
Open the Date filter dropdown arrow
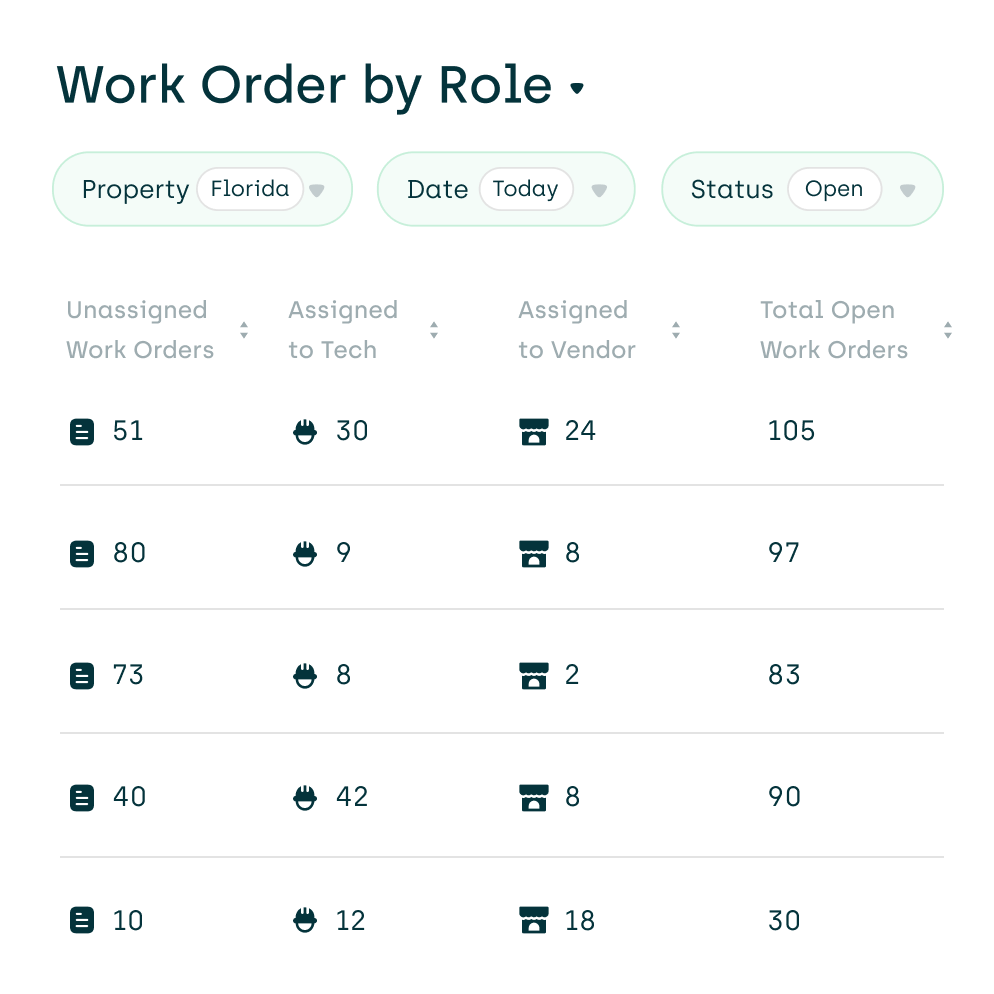point(599,189)
